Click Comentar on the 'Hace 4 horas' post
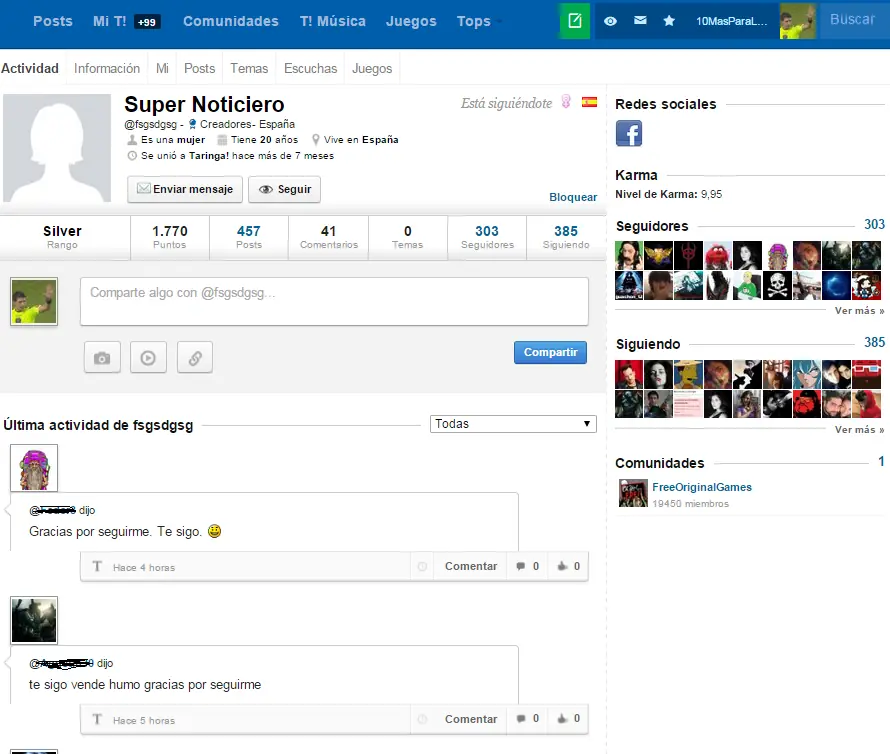 (471, 566)
